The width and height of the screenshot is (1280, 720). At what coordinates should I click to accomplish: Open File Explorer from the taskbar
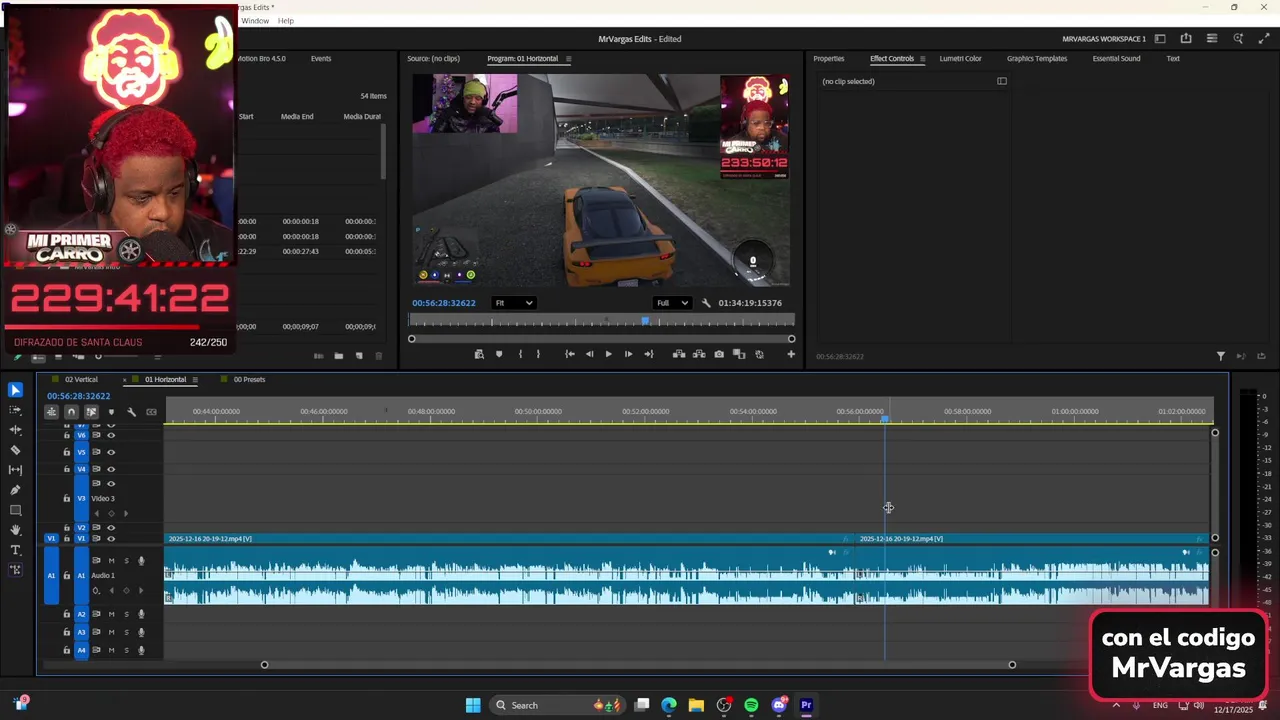[x=696, y=705]
